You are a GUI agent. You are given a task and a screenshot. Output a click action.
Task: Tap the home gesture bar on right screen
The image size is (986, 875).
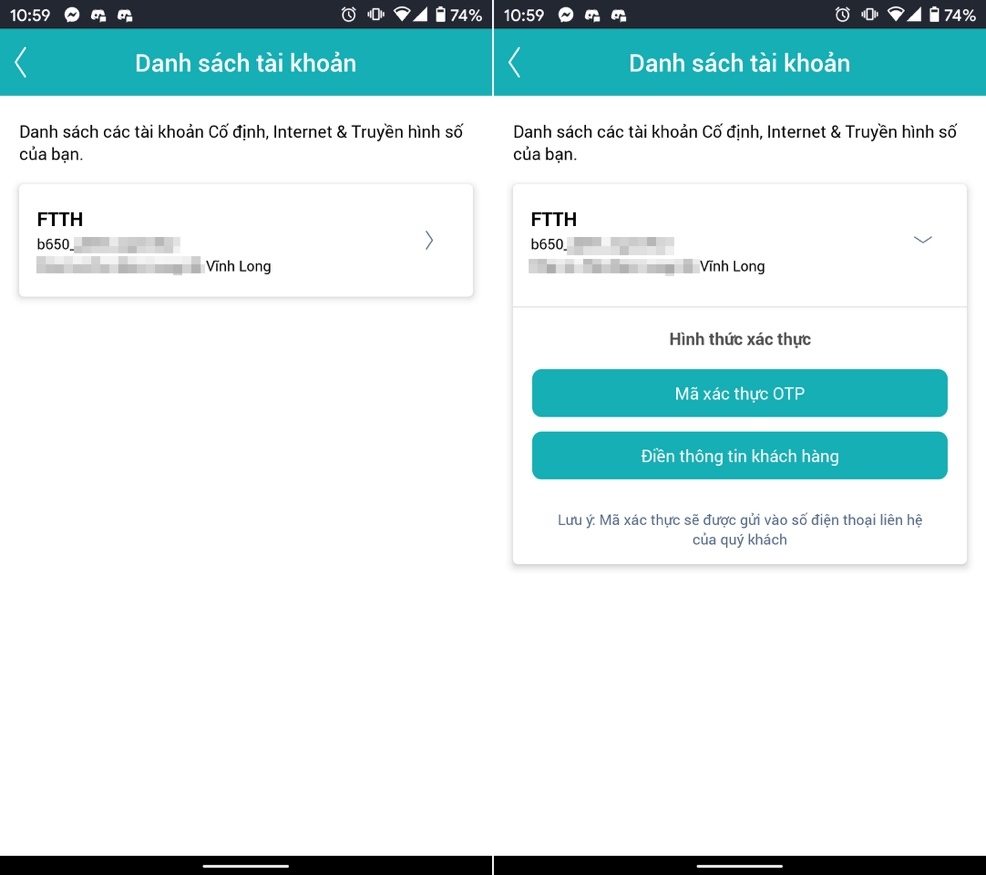(739, 865)
